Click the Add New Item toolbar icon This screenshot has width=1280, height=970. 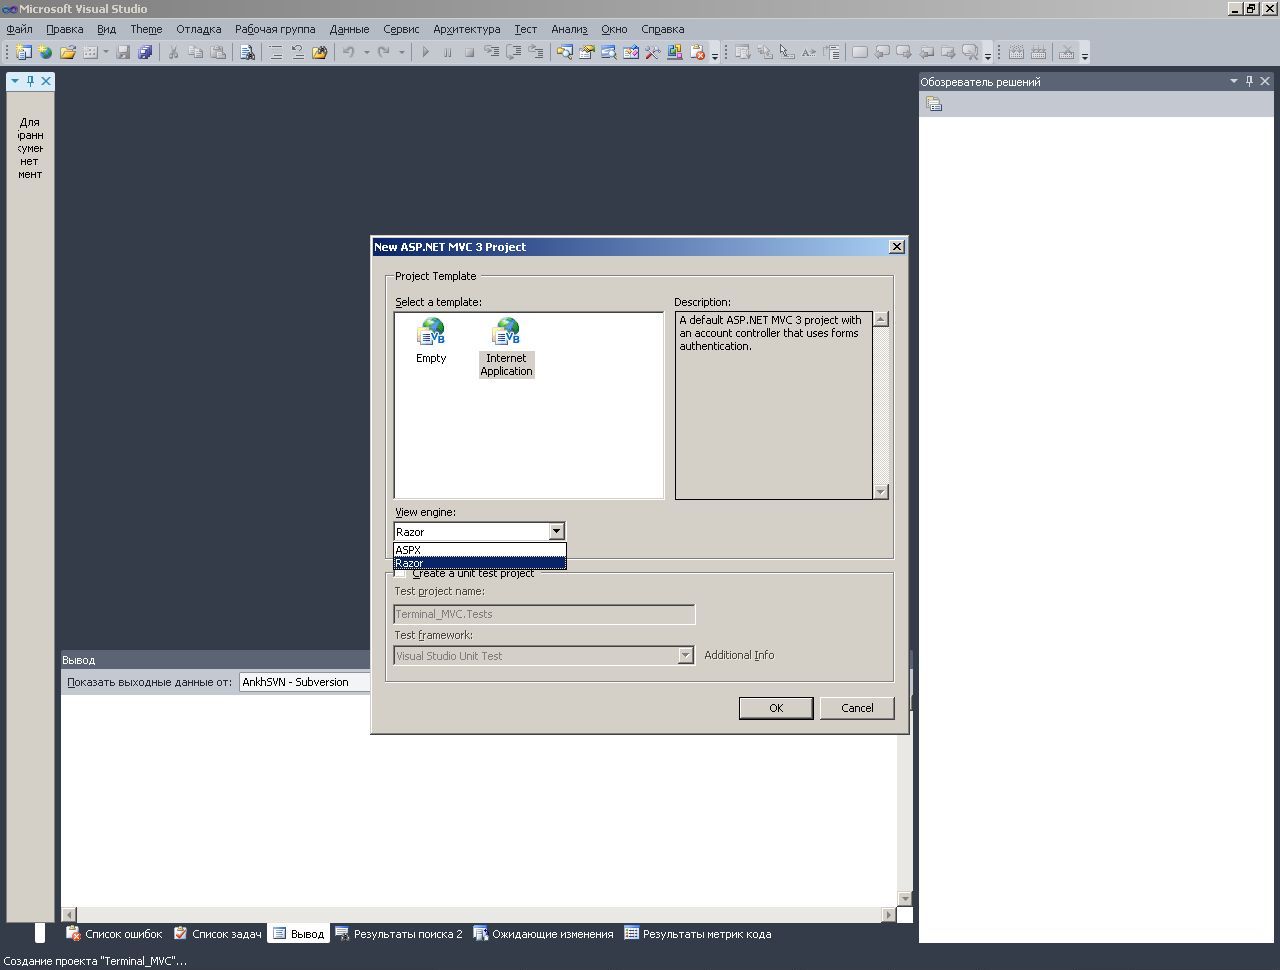pyautogui.click(x=90, y=52)
